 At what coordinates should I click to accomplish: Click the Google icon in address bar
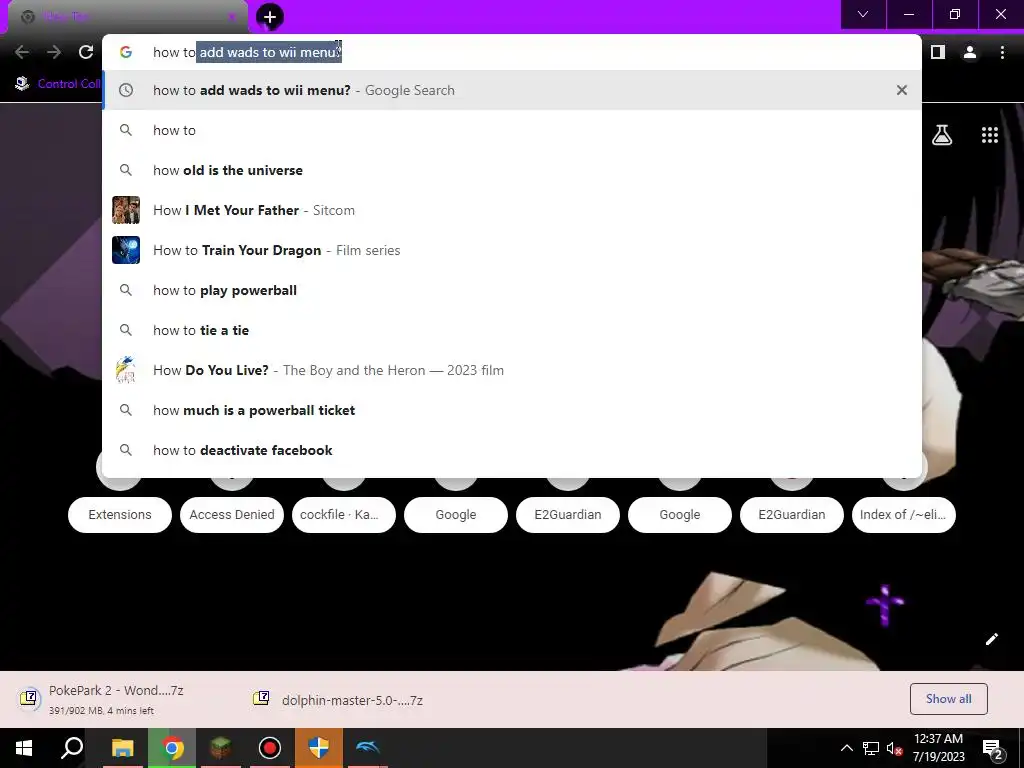click(x=126, y=52)
